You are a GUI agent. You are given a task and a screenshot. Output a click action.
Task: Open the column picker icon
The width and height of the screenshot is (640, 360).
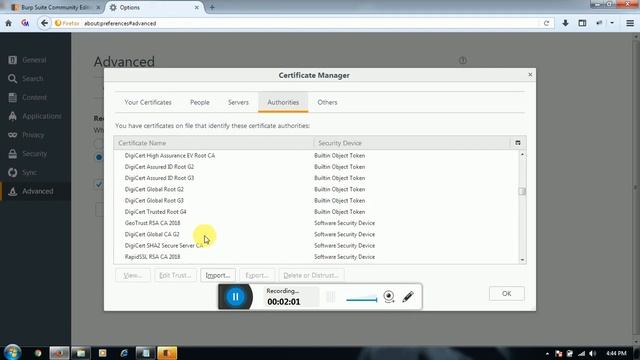tap(518, 143)
